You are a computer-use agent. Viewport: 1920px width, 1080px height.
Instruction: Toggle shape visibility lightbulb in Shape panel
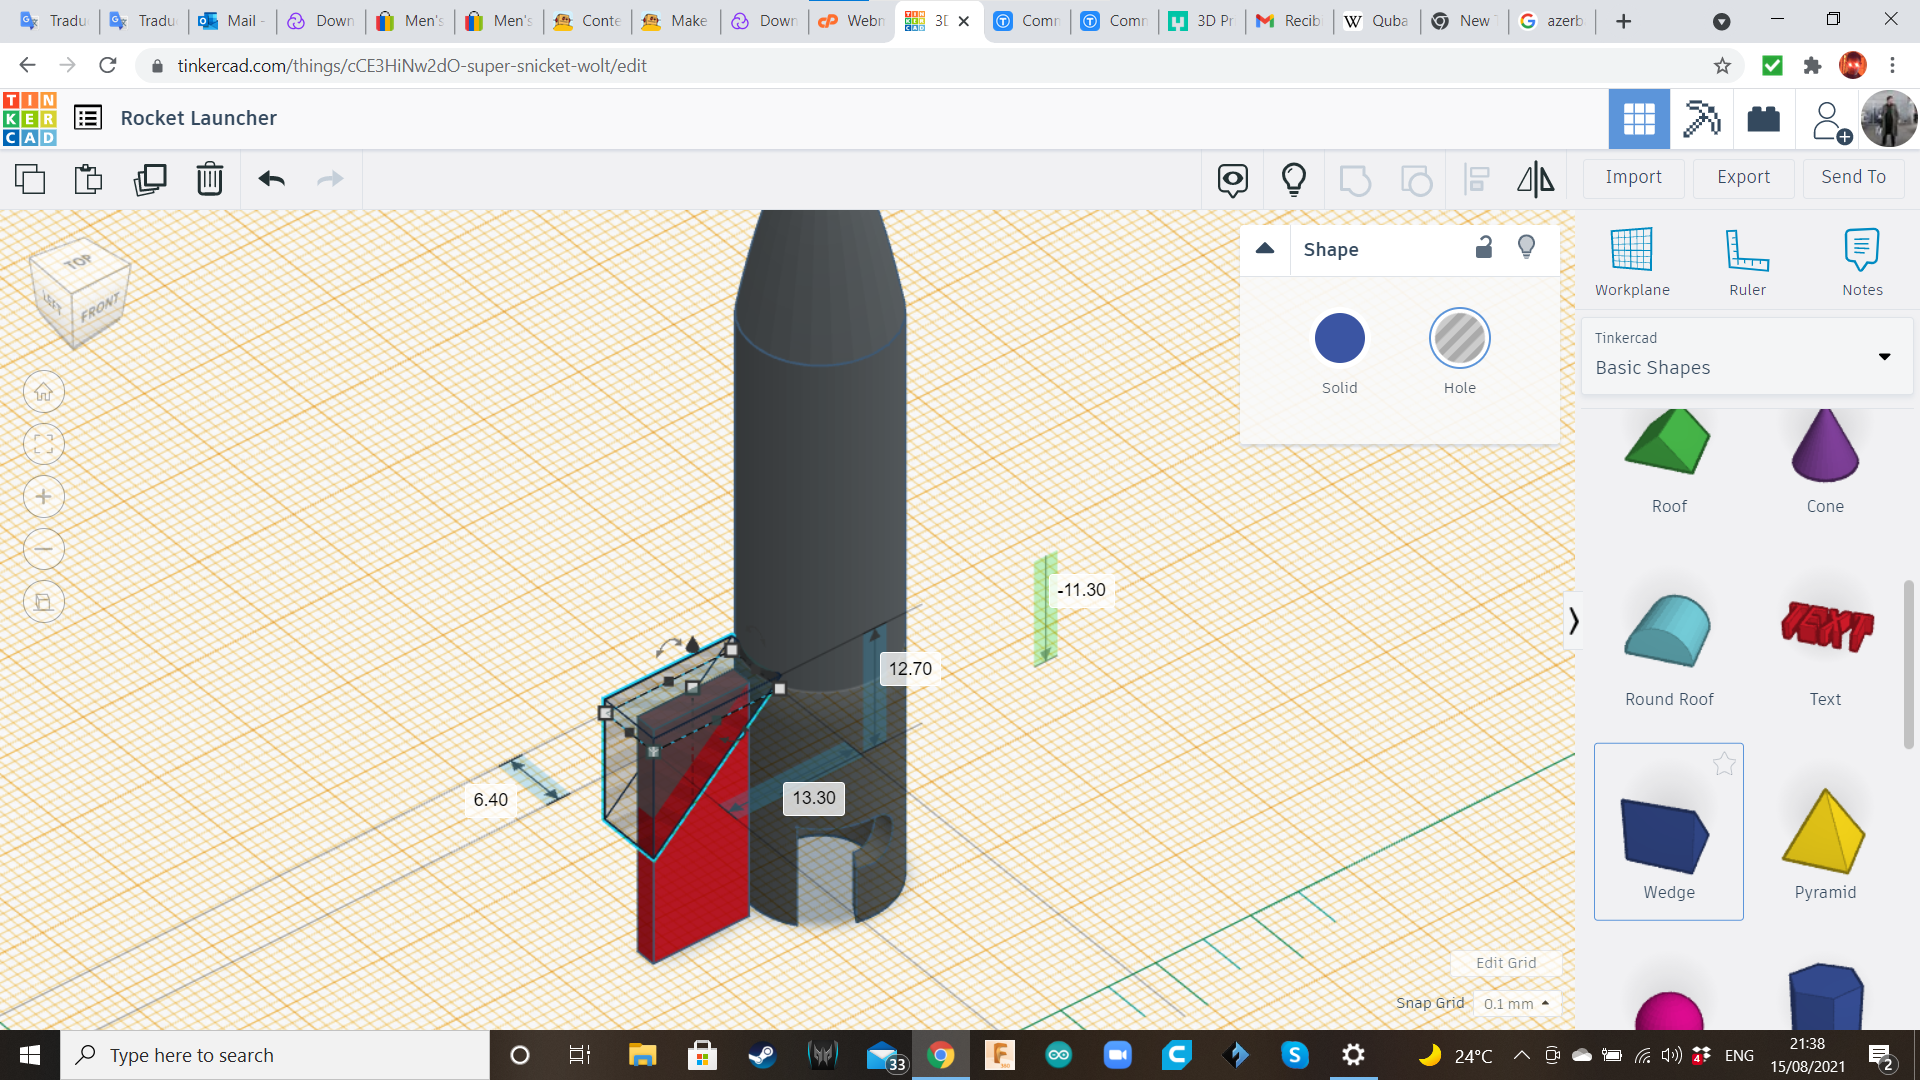(1526, 247)
